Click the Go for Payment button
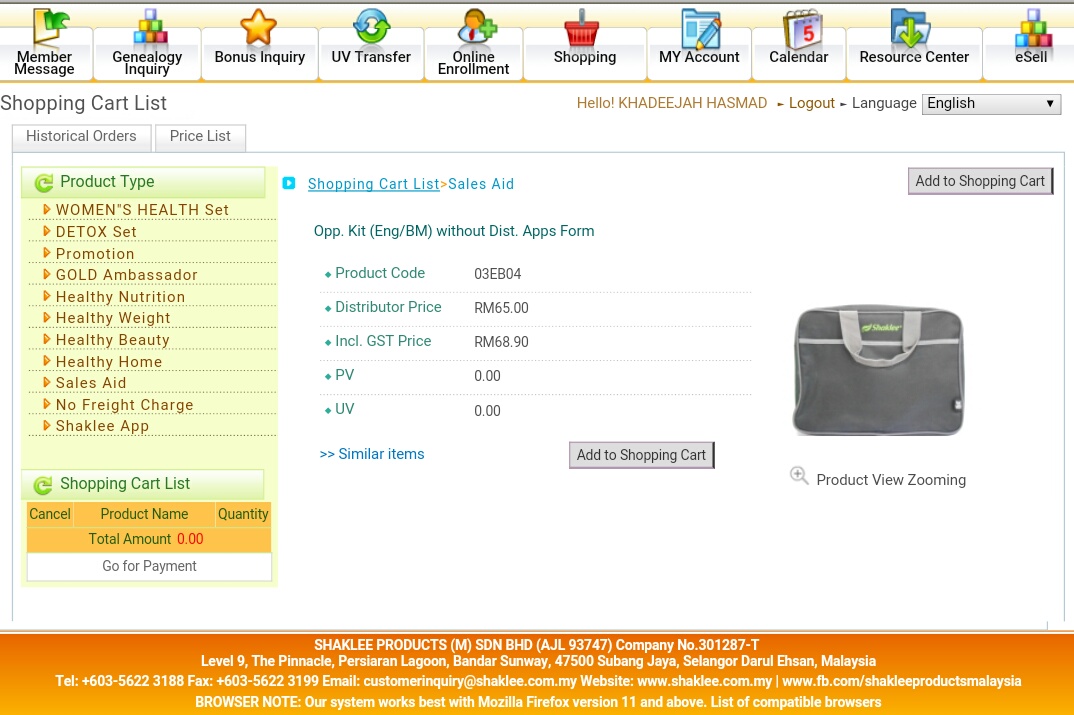Screen dimensions: 1074x715 click(149, 566)
